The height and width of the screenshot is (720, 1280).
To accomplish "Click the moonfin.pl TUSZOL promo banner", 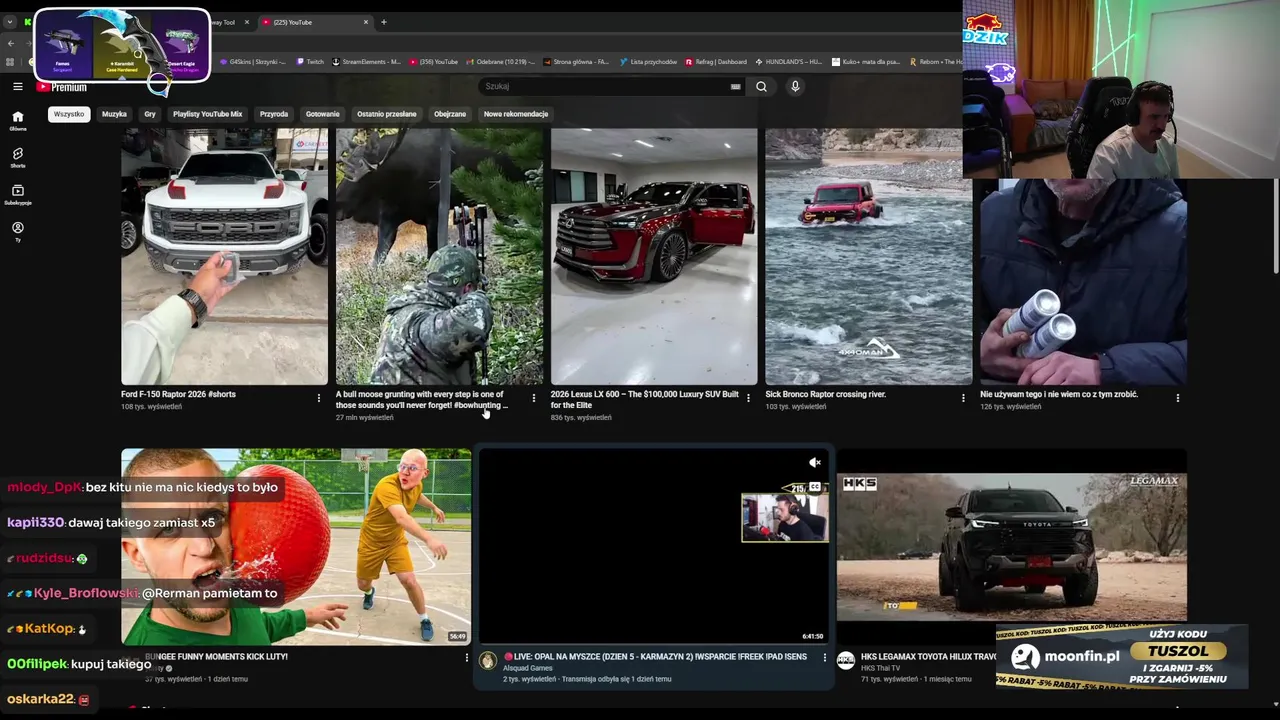I will [x=1122, y=657].
